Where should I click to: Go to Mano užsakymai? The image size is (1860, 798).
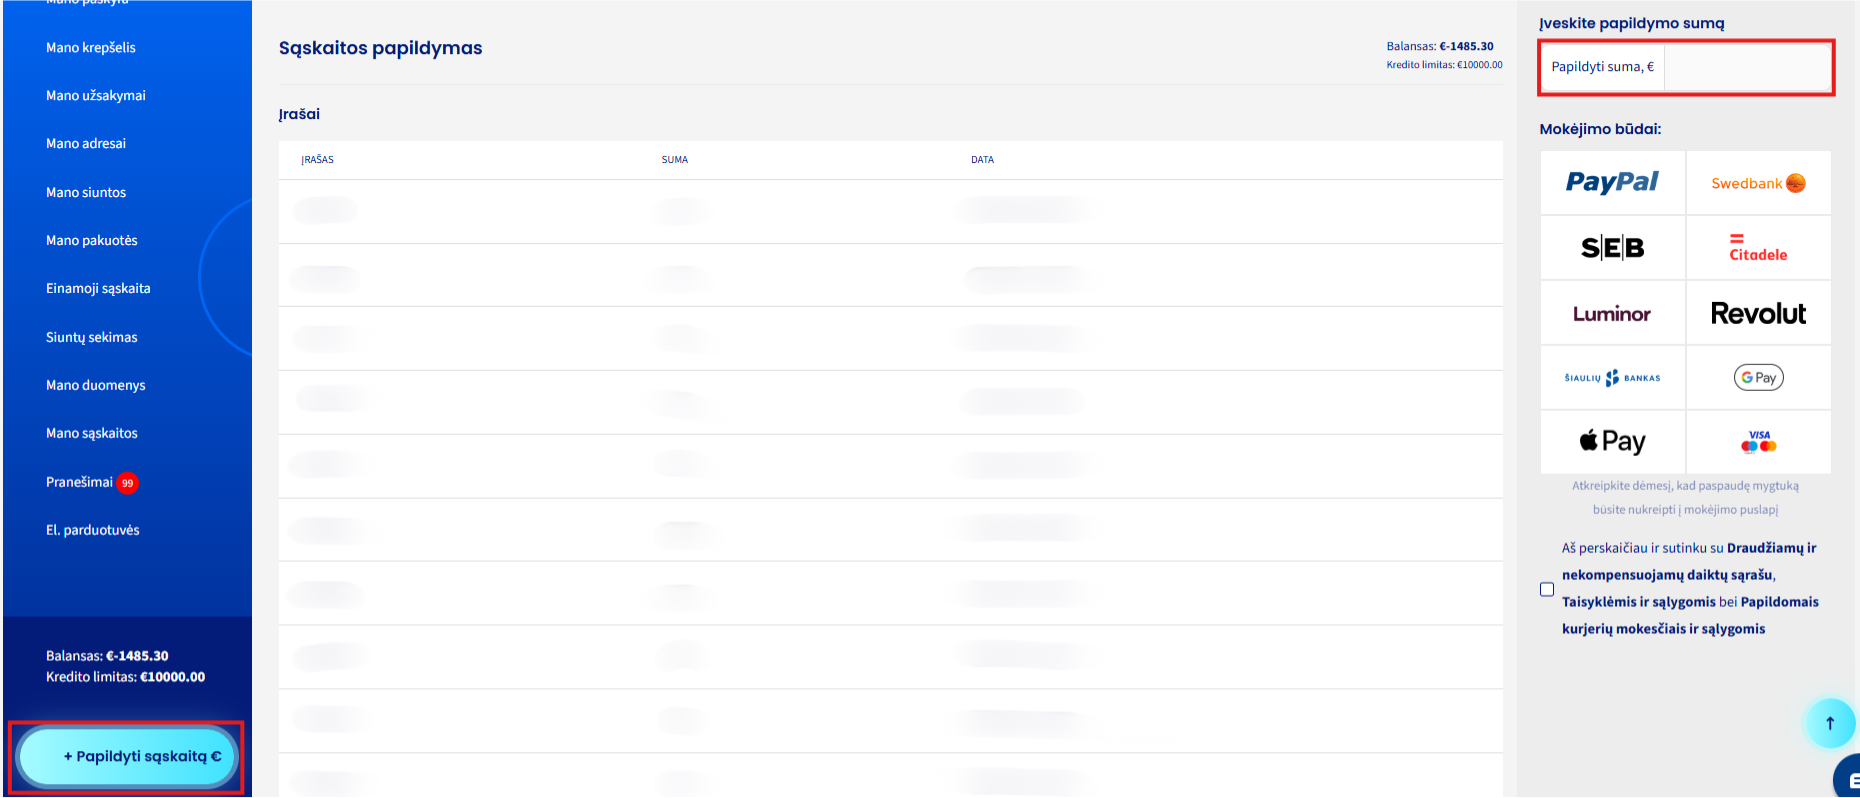[96, 96]
